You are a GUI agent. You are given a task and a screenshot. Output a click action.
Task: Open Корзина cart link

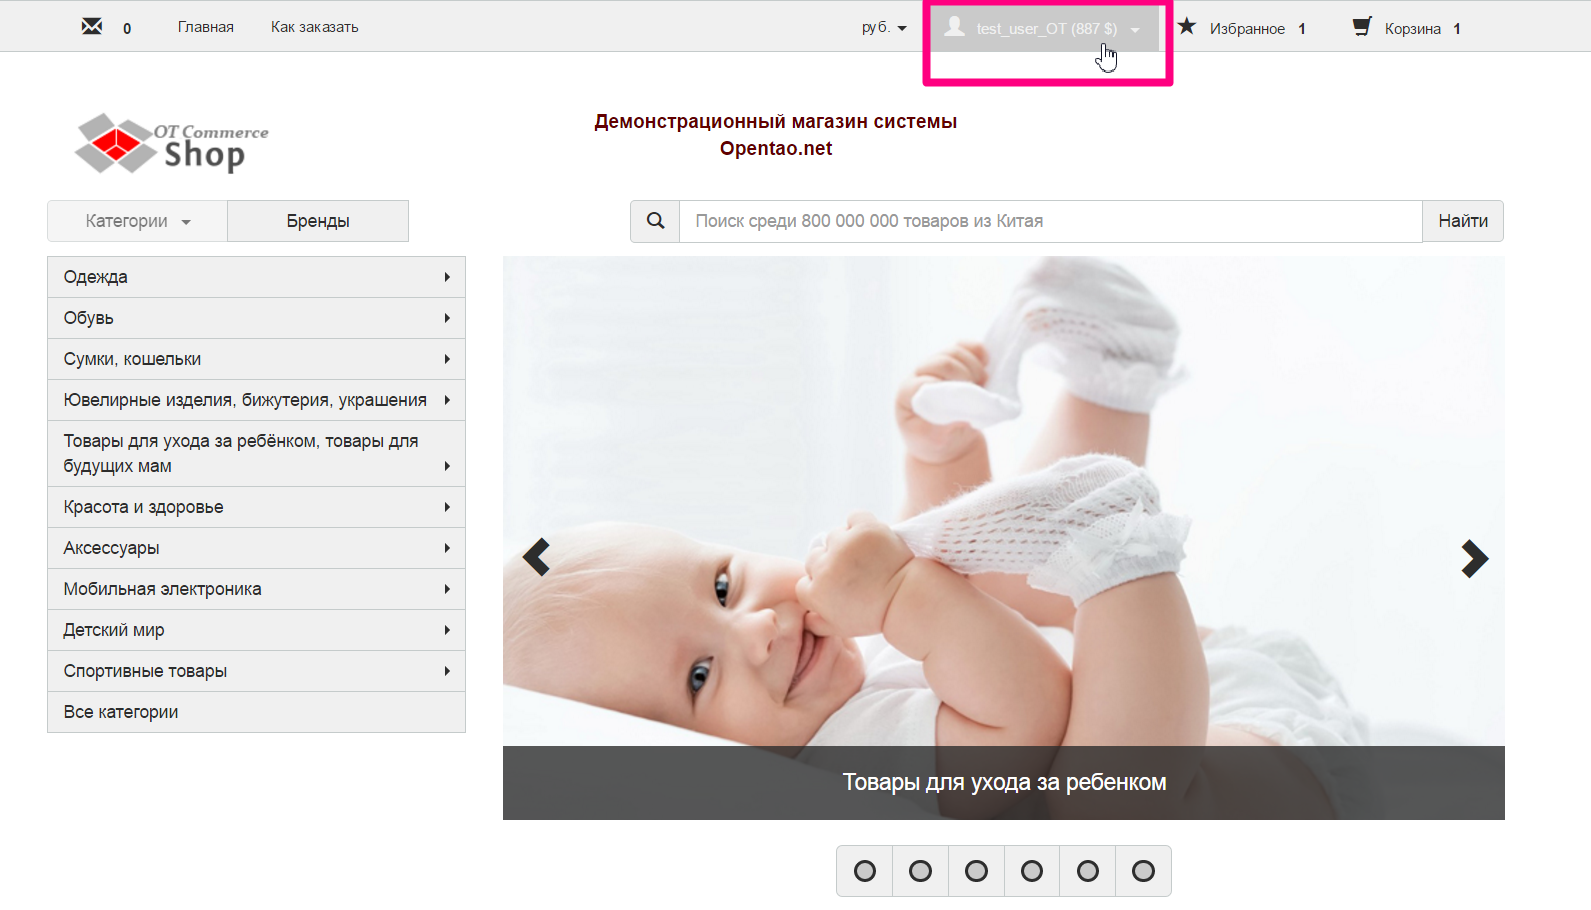(1412, 29)
